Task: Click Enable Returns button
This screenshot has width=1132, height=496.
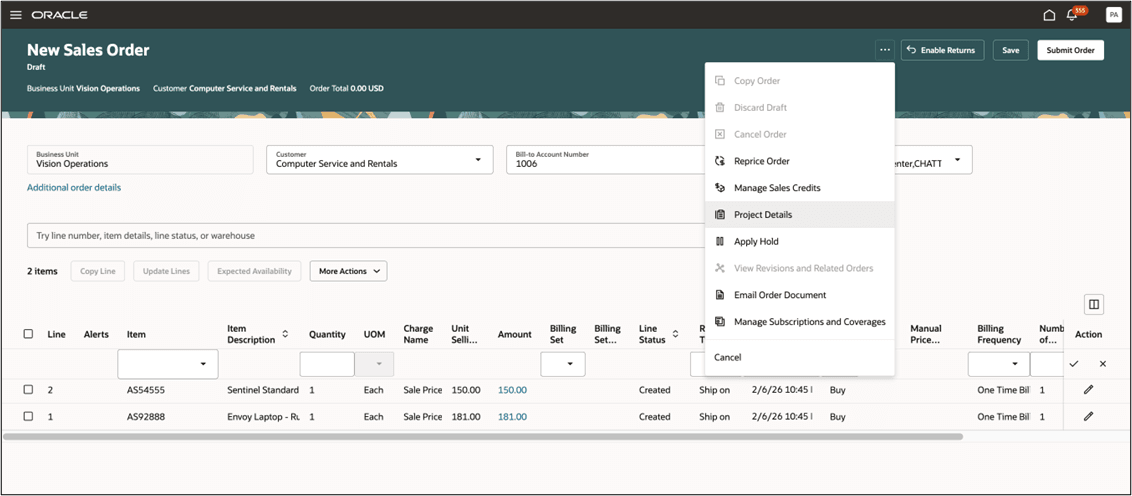Action: coord(943,50)
